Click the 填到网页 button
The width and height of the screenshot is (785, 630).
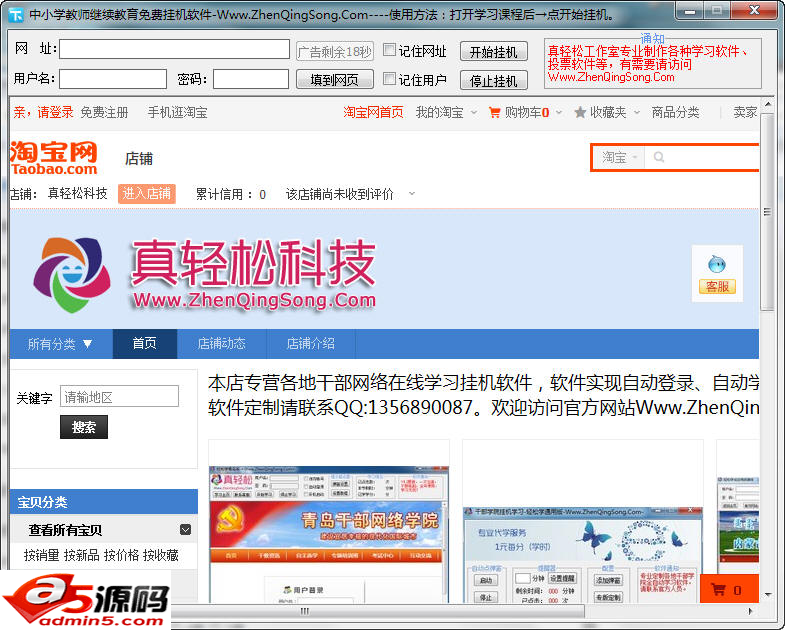(x=334, y=80)
